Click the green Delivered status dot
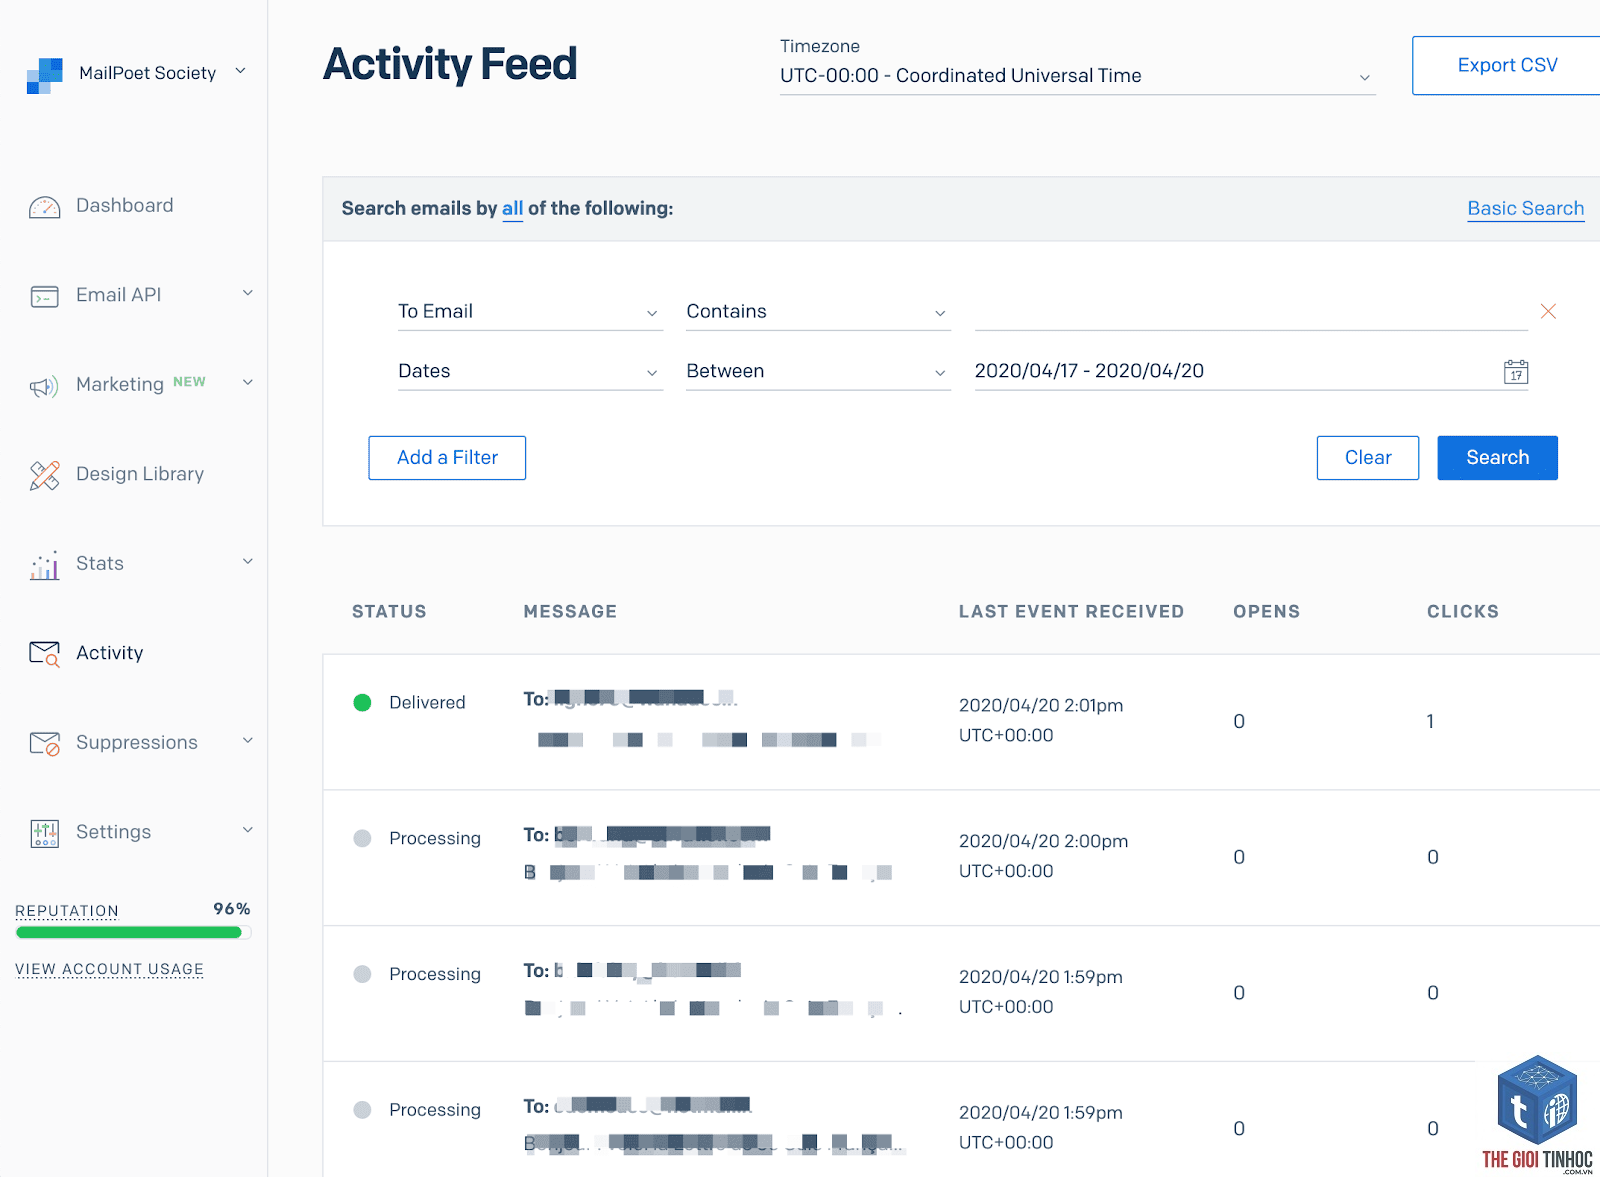Image resolution: width=1600 pixels, height=1177 pixels. coord(362,702)
